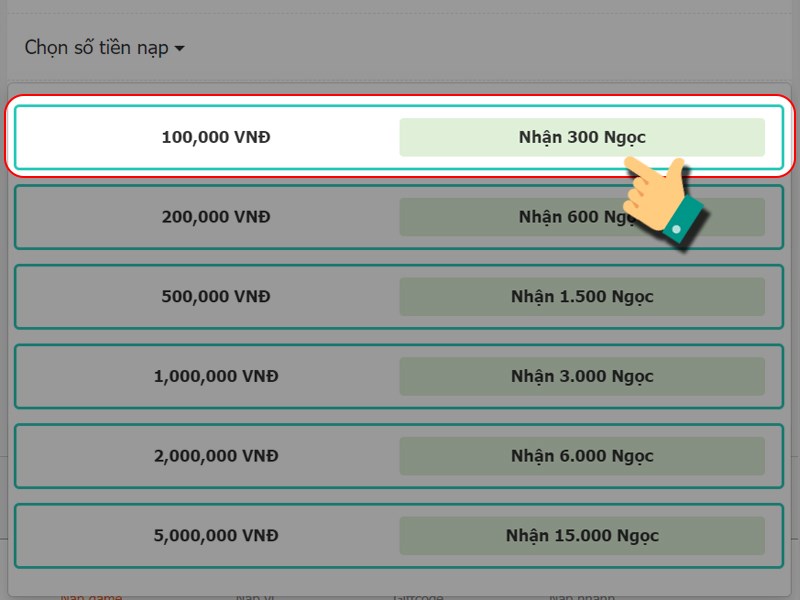This screenshot has height=600, width=800.
Task: Pick the 500,000 VNĐ amount
Action: (216, 297)
